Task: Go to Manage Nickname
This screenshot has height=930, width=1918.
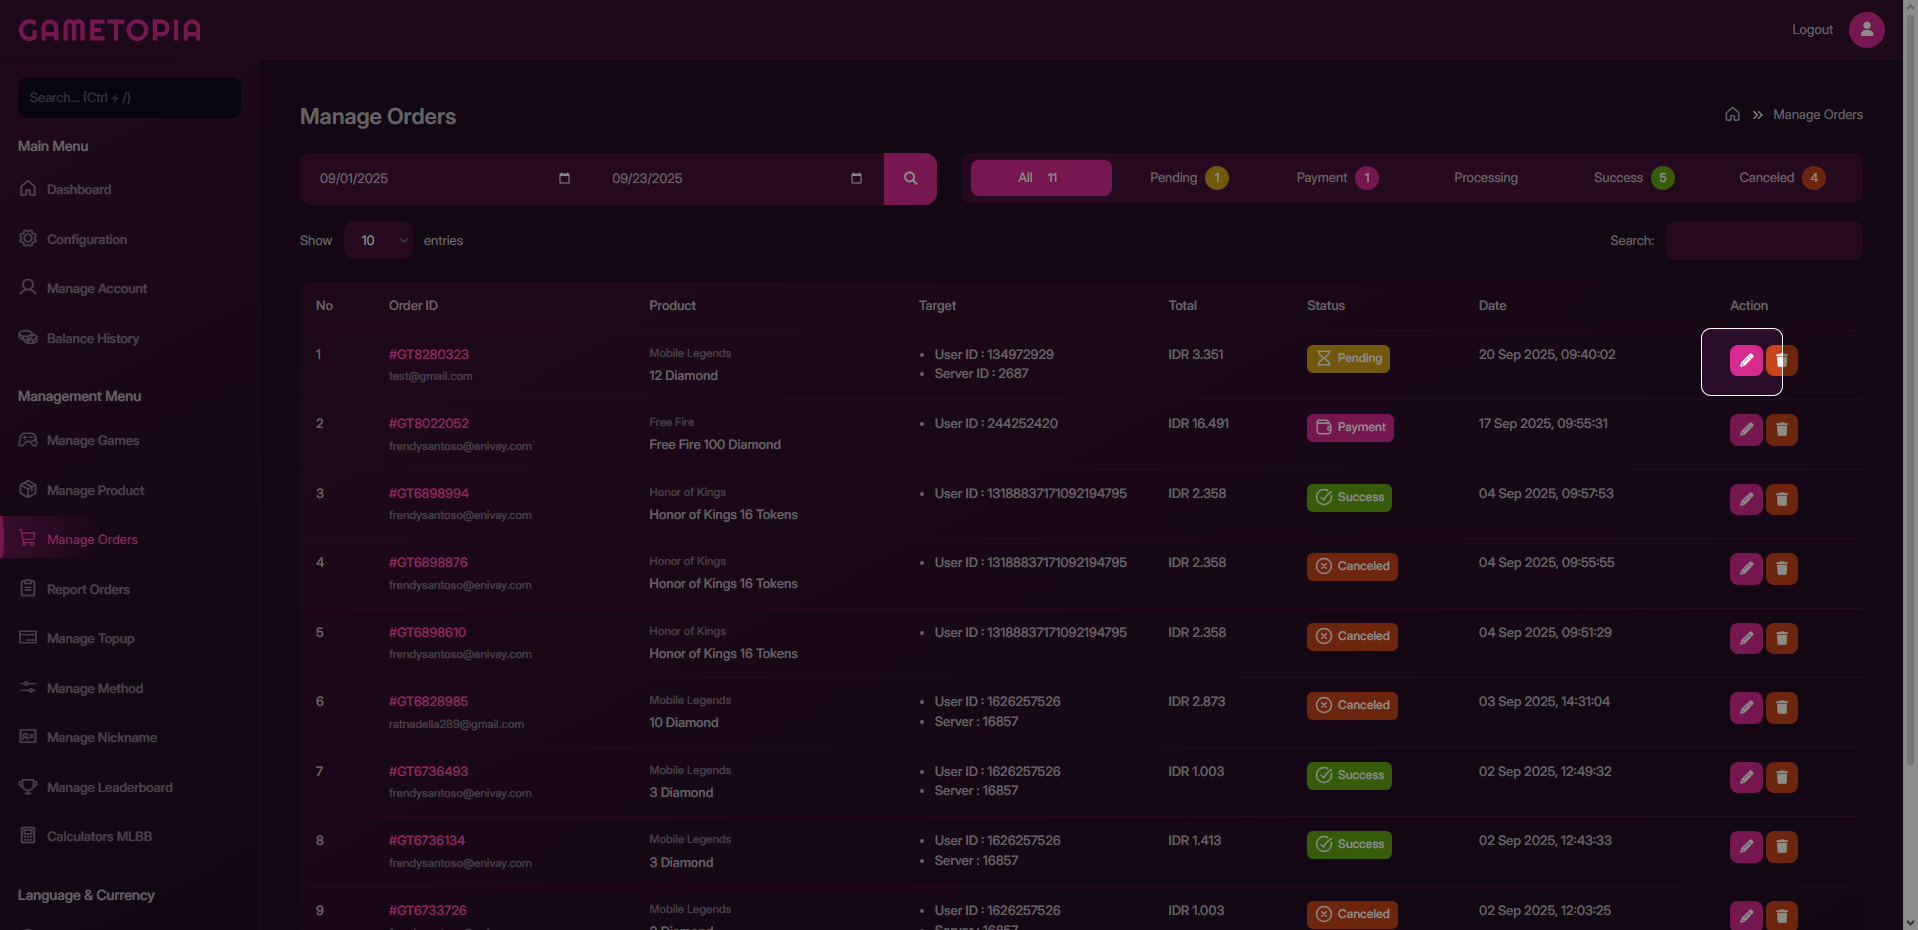Action: (x=102, y=737)
